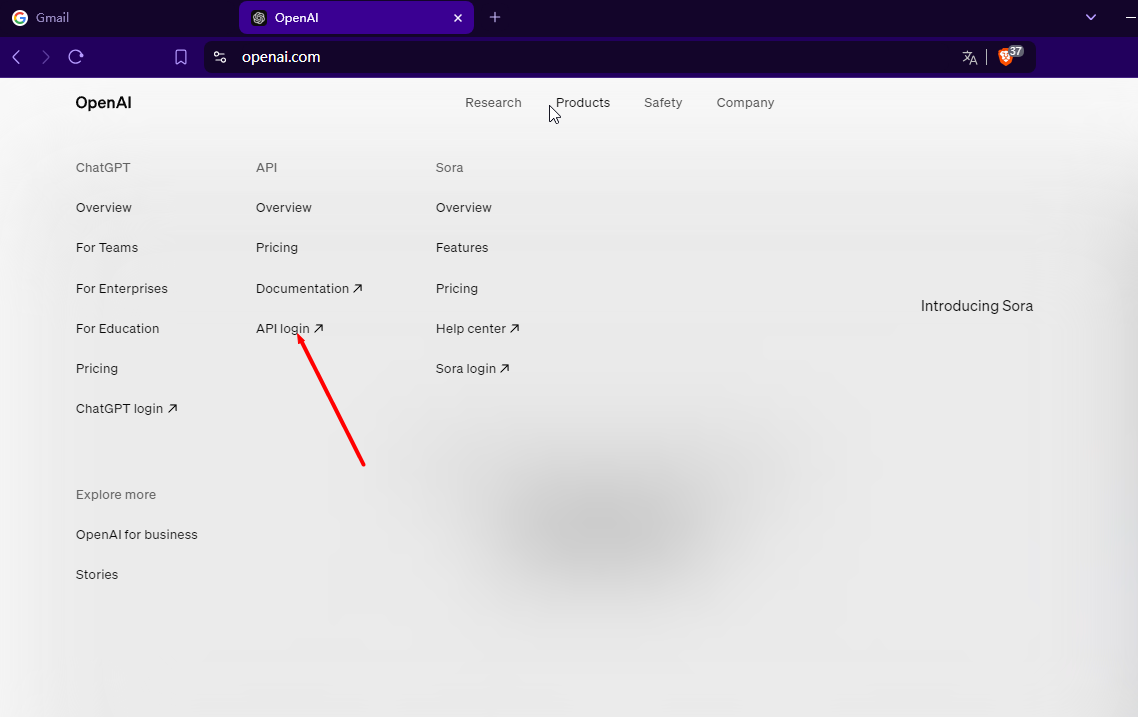Open site settings icon in address bar
The image size is (1138, 717).
(x=220, y=57)
